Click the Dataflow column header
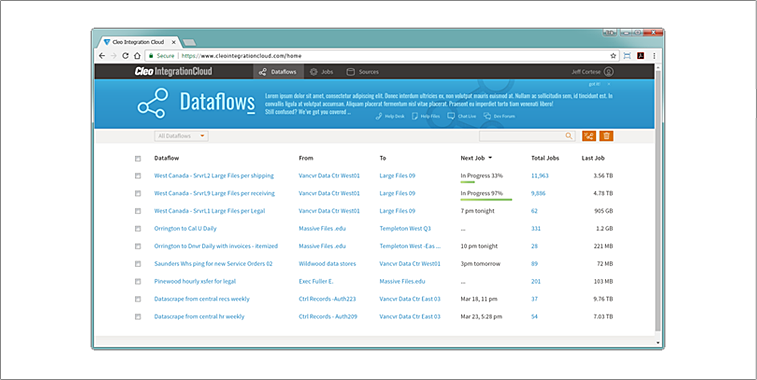757x380 pixels. (167, 158)
